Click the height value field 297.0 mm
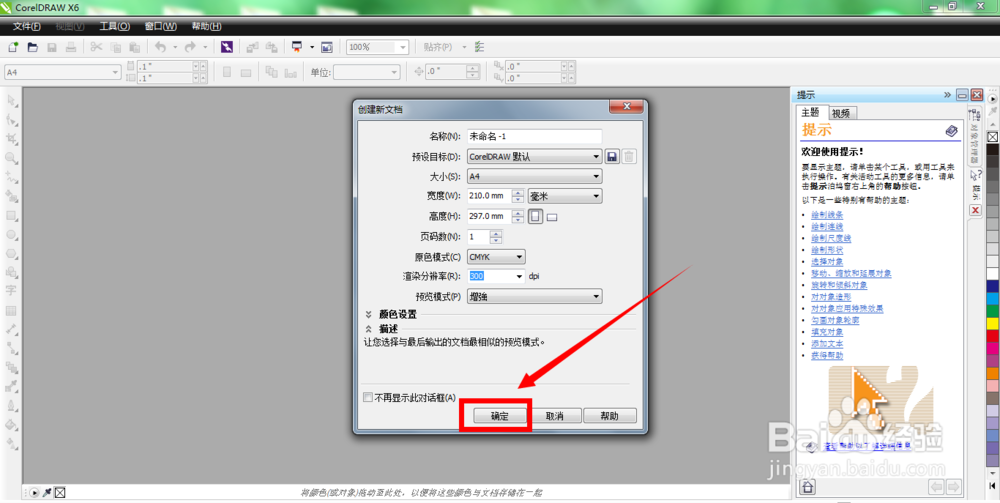Viewport: 1000px width, 503px height. tap(489, 217)
